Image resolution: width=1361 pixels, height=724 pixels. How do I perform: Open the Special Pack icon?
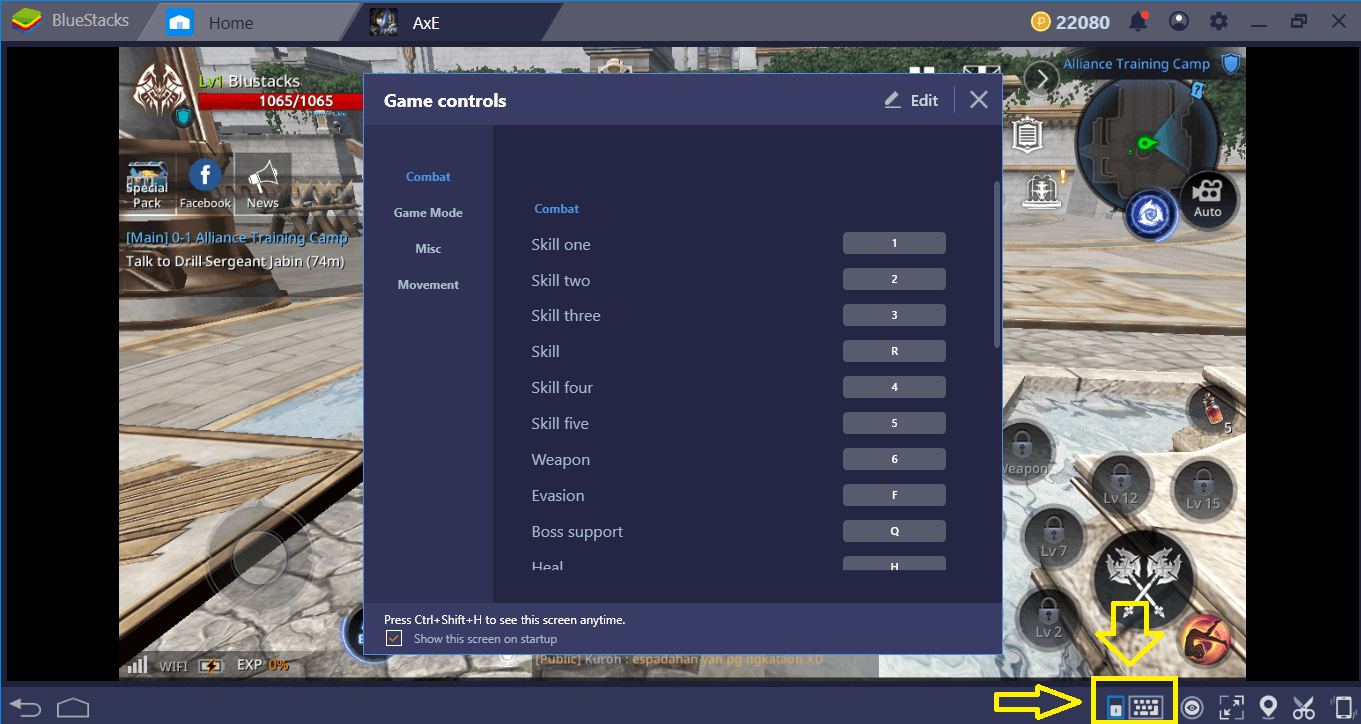[147, 185]
